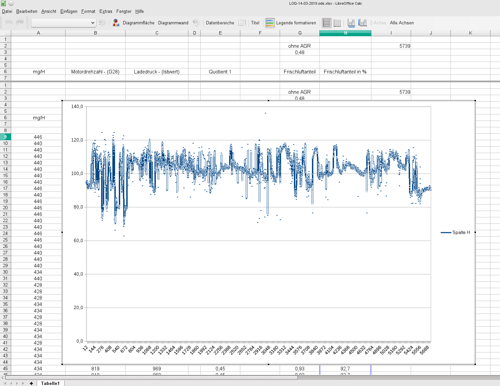Image resolution: width=500 pixels, height=386 pixels.
Task: Select column header E
Action: coord(220,33)
